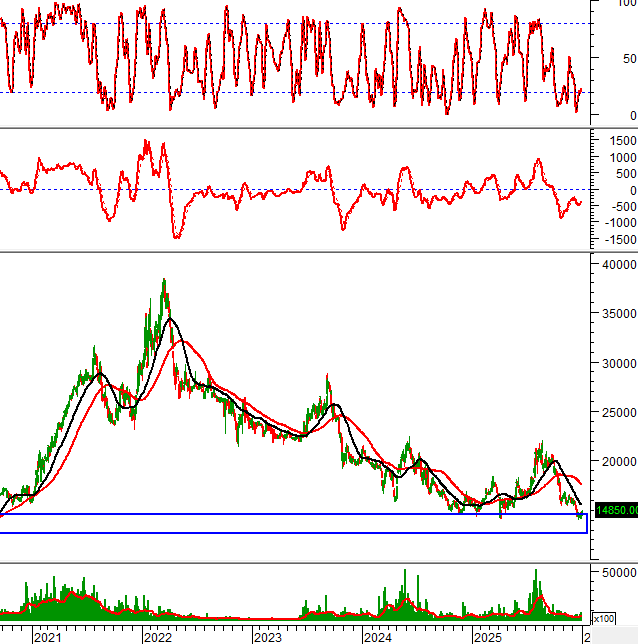Click the x100 volume multiplier box
Screen dimensions: 638x644
click(603, 619)
